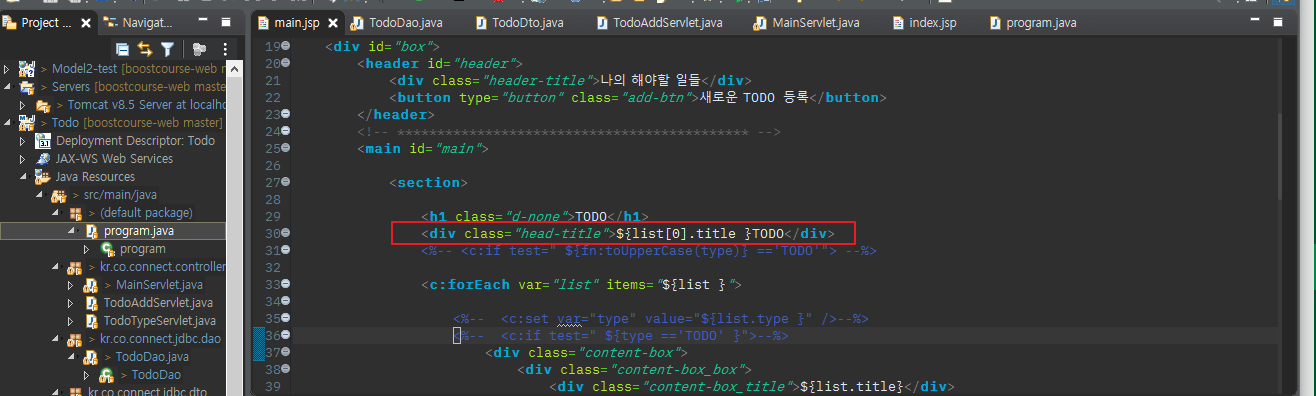Screen dimensions: 1316x396
Task: Open the Filter funnel icon in Project Explorer
Action: [x=168, y=48]
